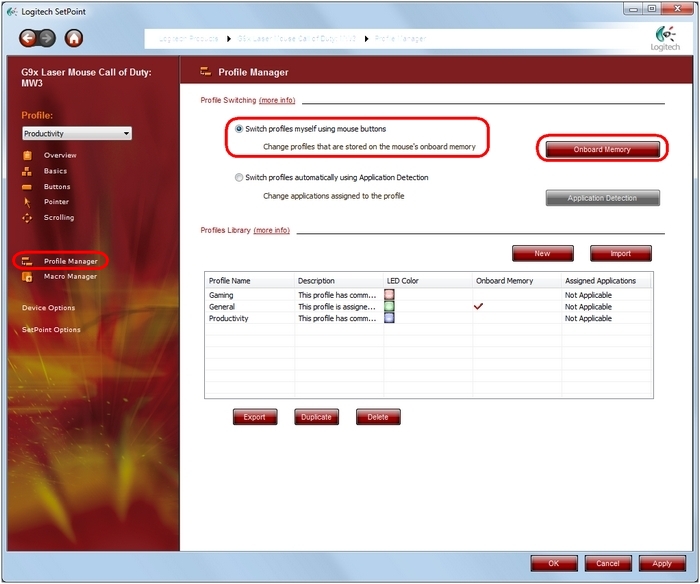Create a New profile
700x584 pixels.
click(542, 254)
